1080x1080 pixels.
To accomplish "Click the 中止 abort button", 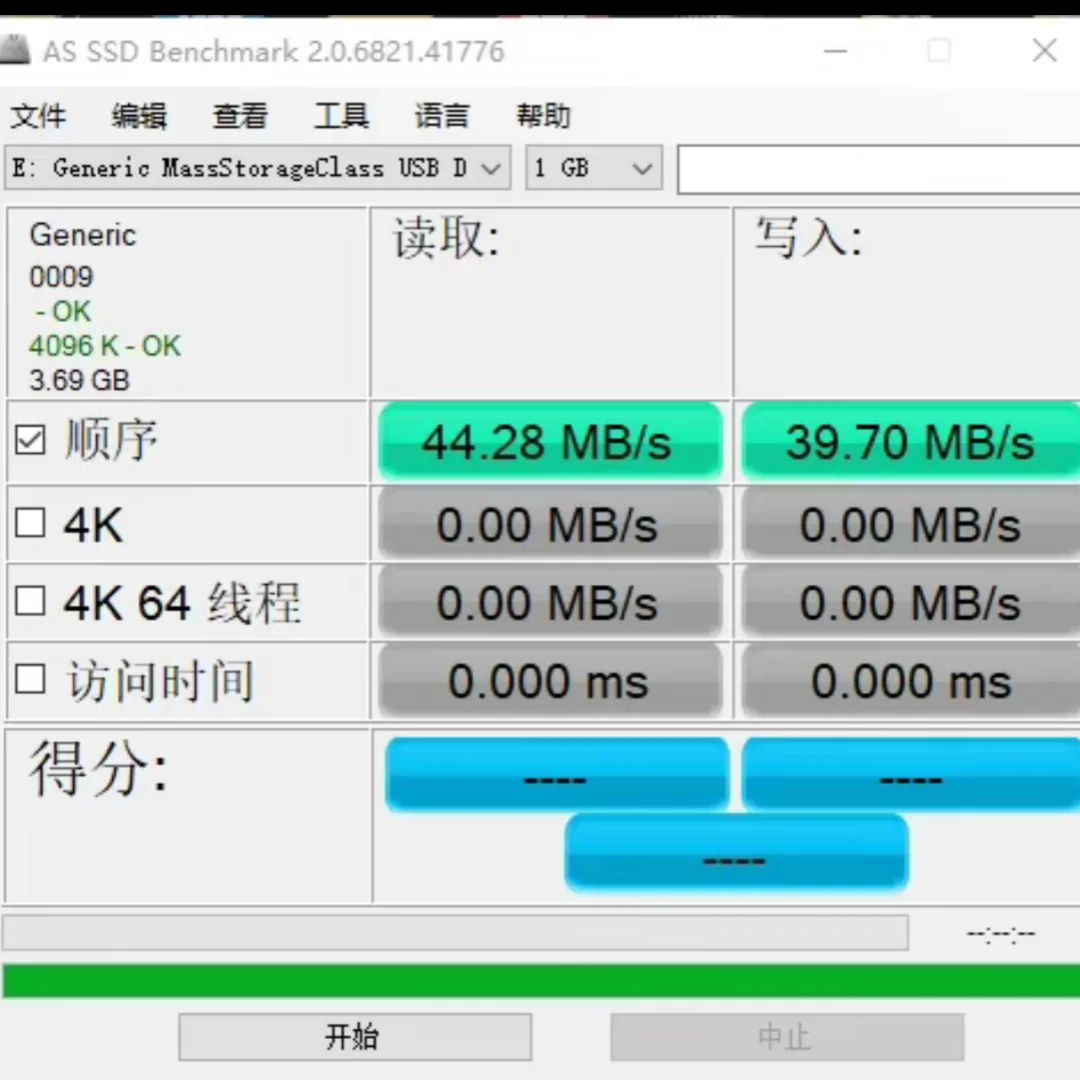I will point(787,1037).
